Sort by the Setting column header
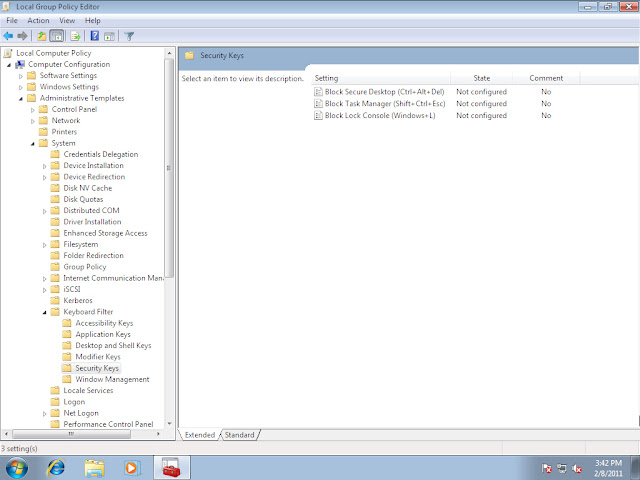640x480 pixels. (382, 78)
